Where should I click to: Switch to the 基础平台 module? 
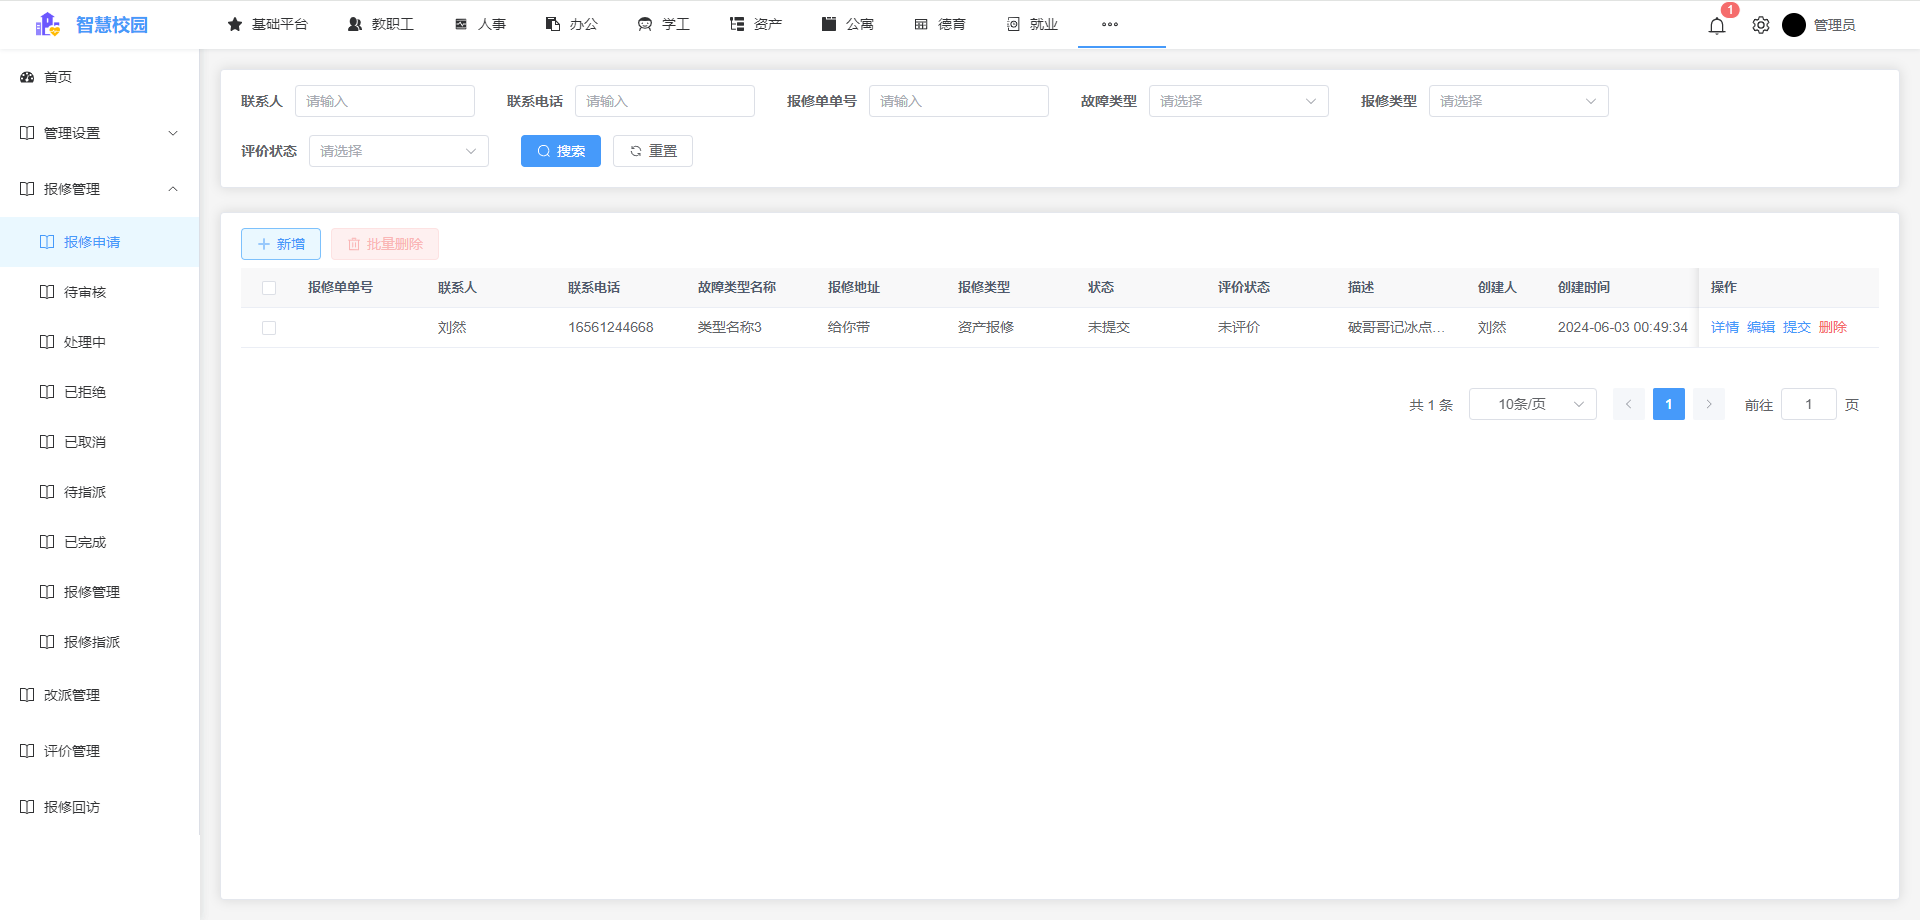[268, 24]
